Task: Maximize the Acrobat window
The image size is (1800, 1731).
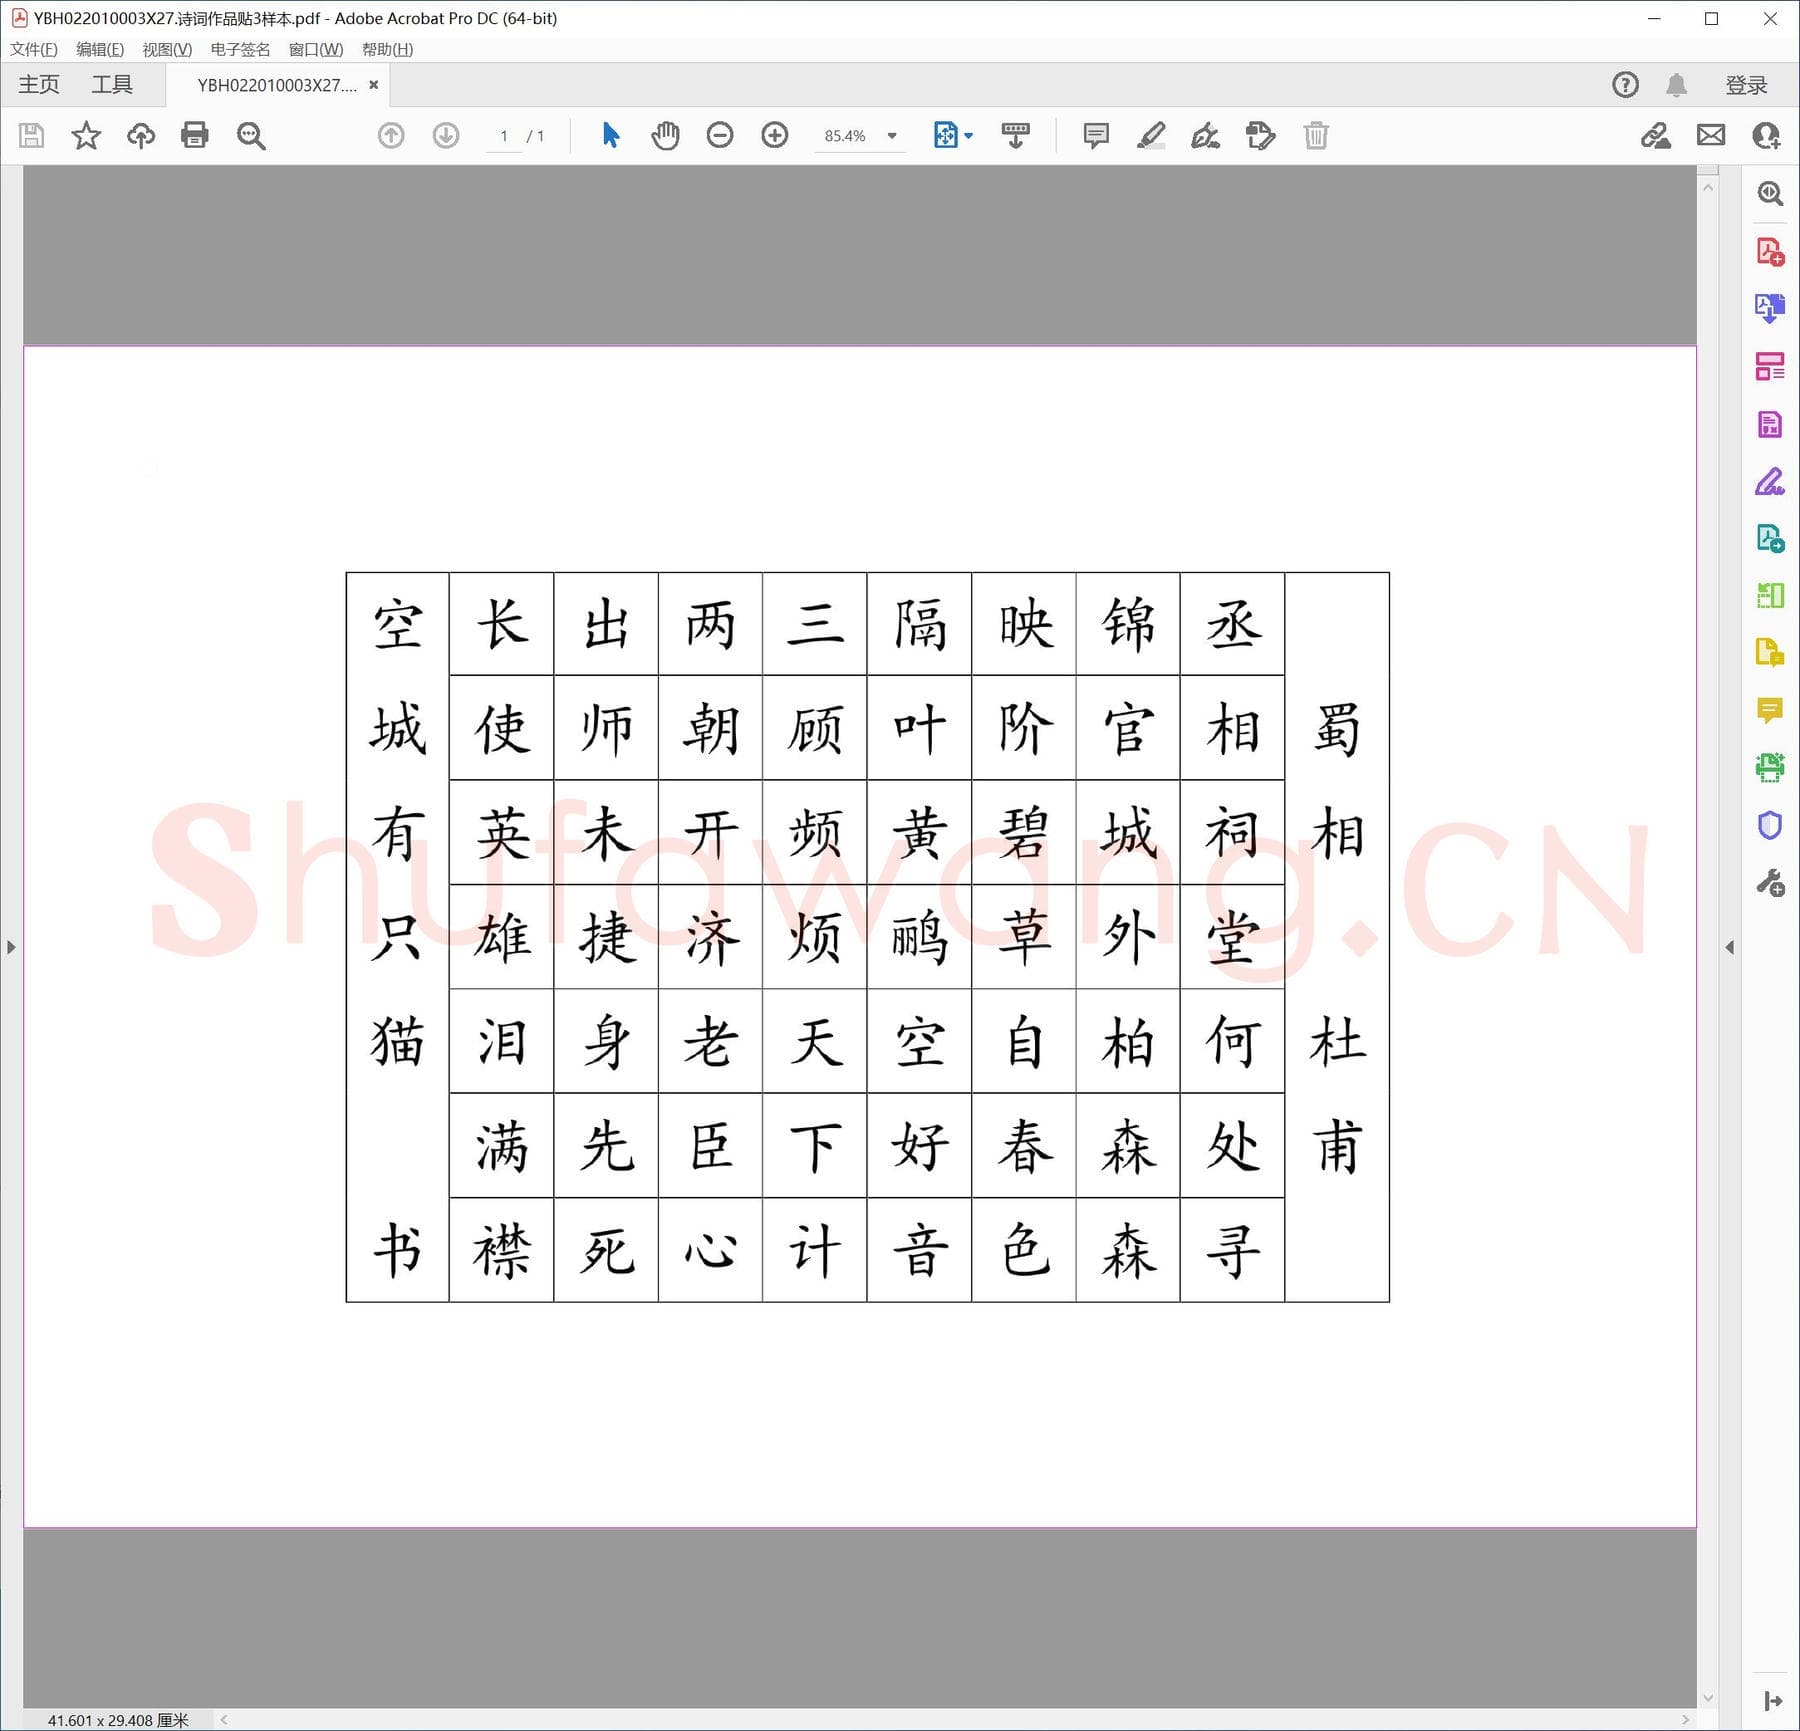Action: pos(1711,18)
